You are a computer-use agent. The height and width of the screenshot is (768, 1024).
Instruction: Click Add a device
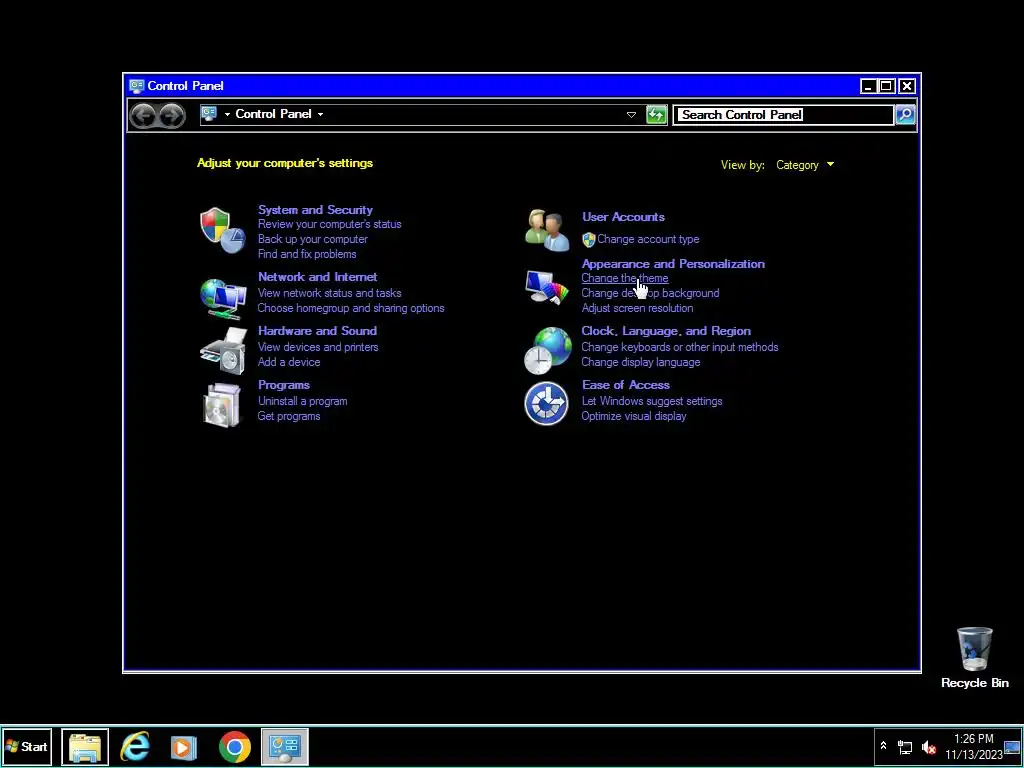[x=289, y=362]
